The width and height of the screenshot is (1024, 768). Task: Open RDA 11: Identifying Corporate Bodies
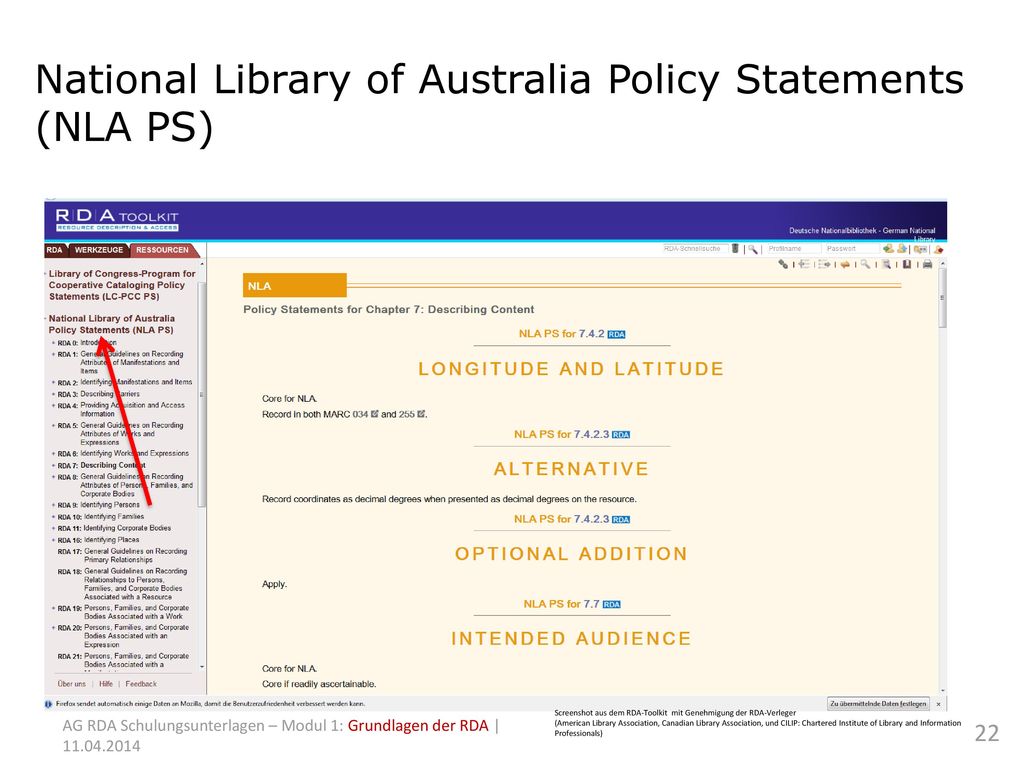pos(114,528)
